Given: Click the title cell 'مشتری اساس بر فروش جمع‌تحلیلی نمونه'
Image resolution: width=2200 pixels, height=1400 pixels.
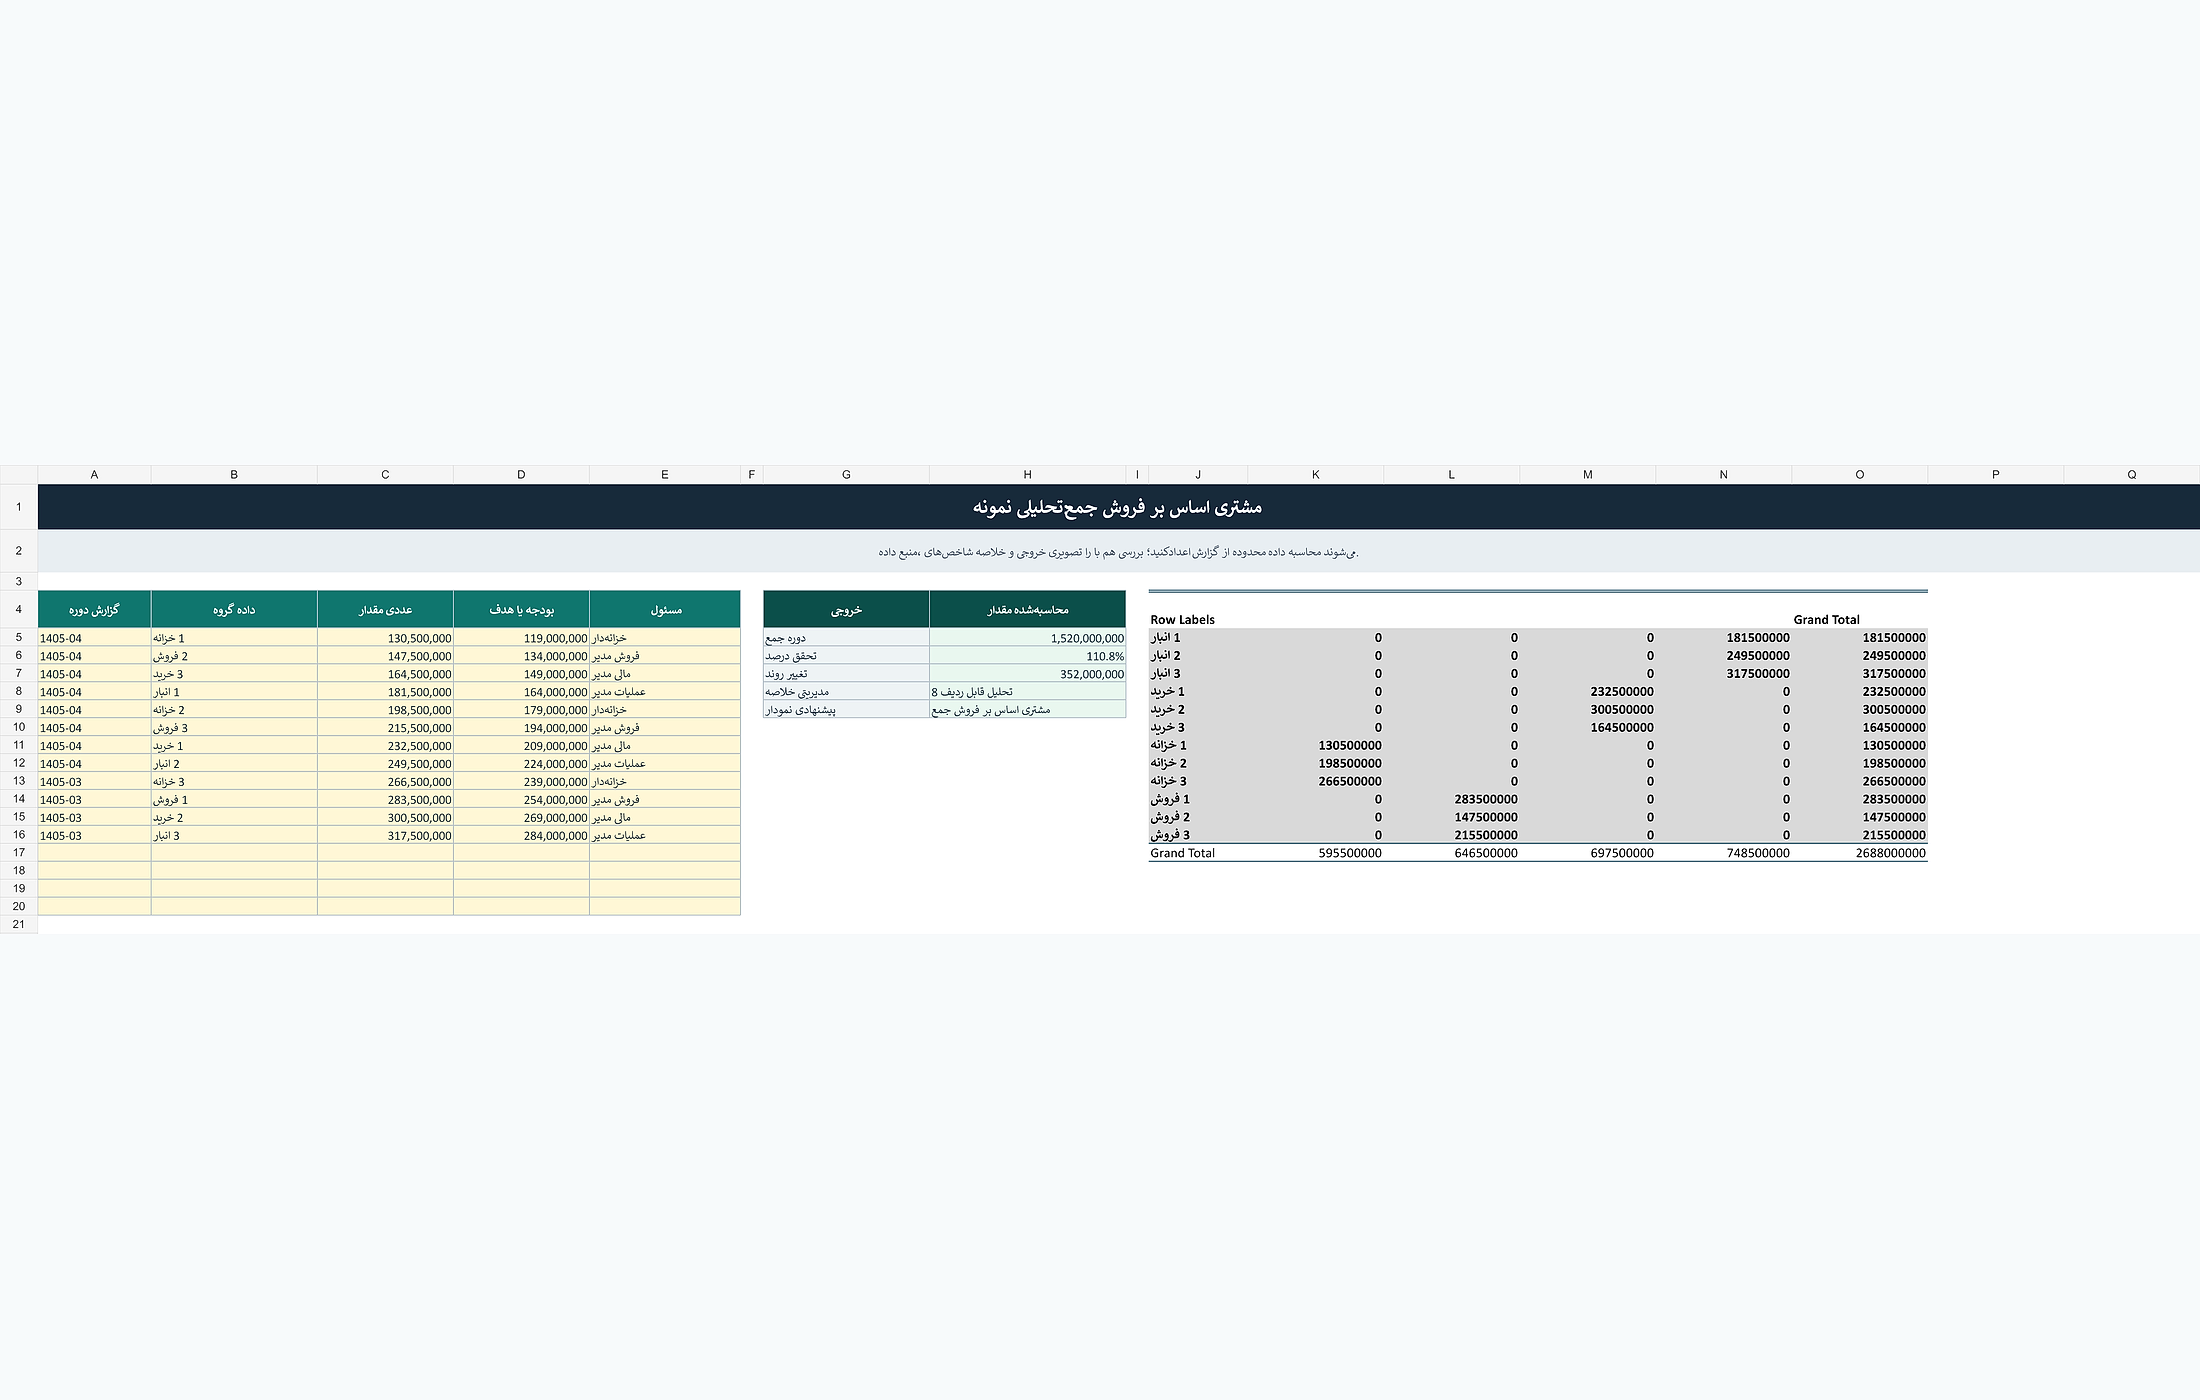Looking at the screenshot, I should click(x=1118, y=507).
